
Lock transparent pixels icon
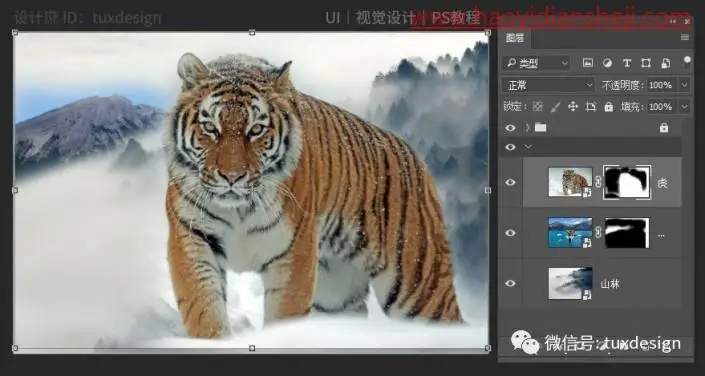point(537,107)
